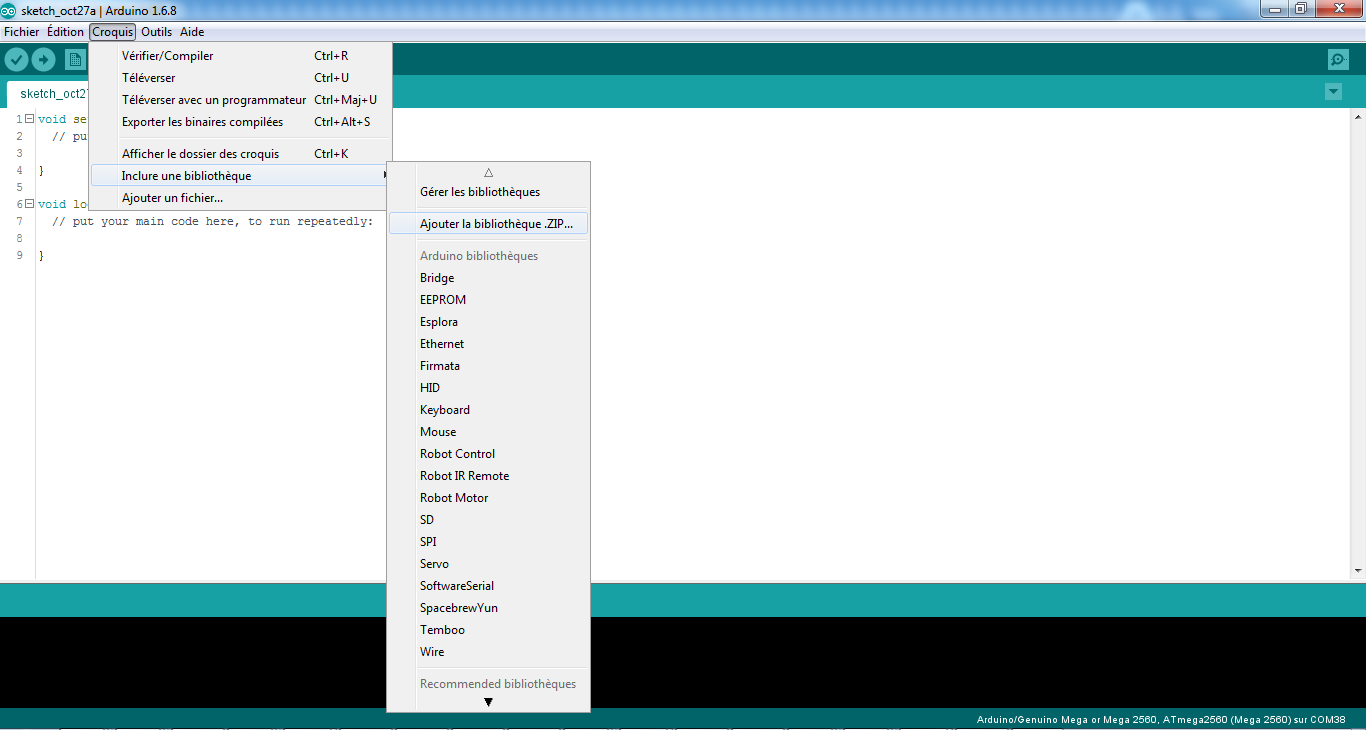The height and width of the screenshot is (730, 1366).
Task: Open the tab options dropdown arrow
Action: tap(1333, 92)
